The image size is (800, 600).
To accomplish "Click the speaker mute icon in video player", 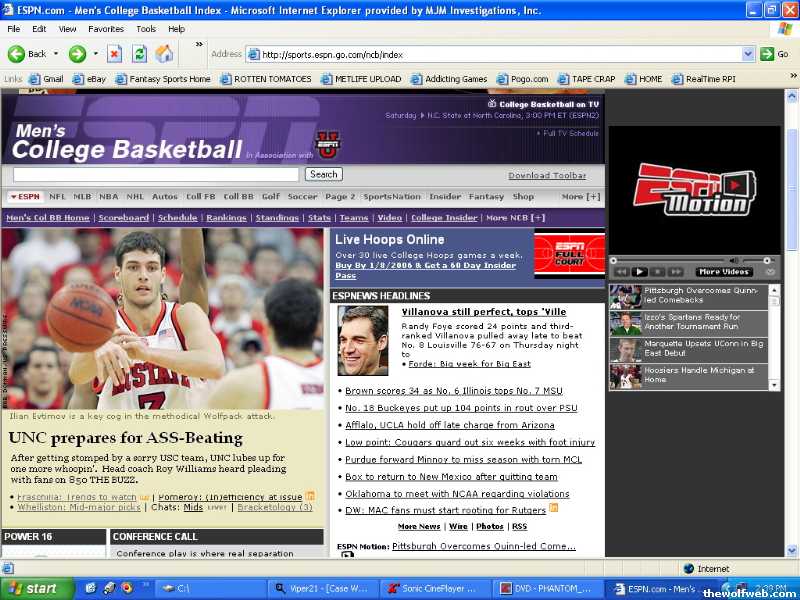I will click(x=733, y=261).
